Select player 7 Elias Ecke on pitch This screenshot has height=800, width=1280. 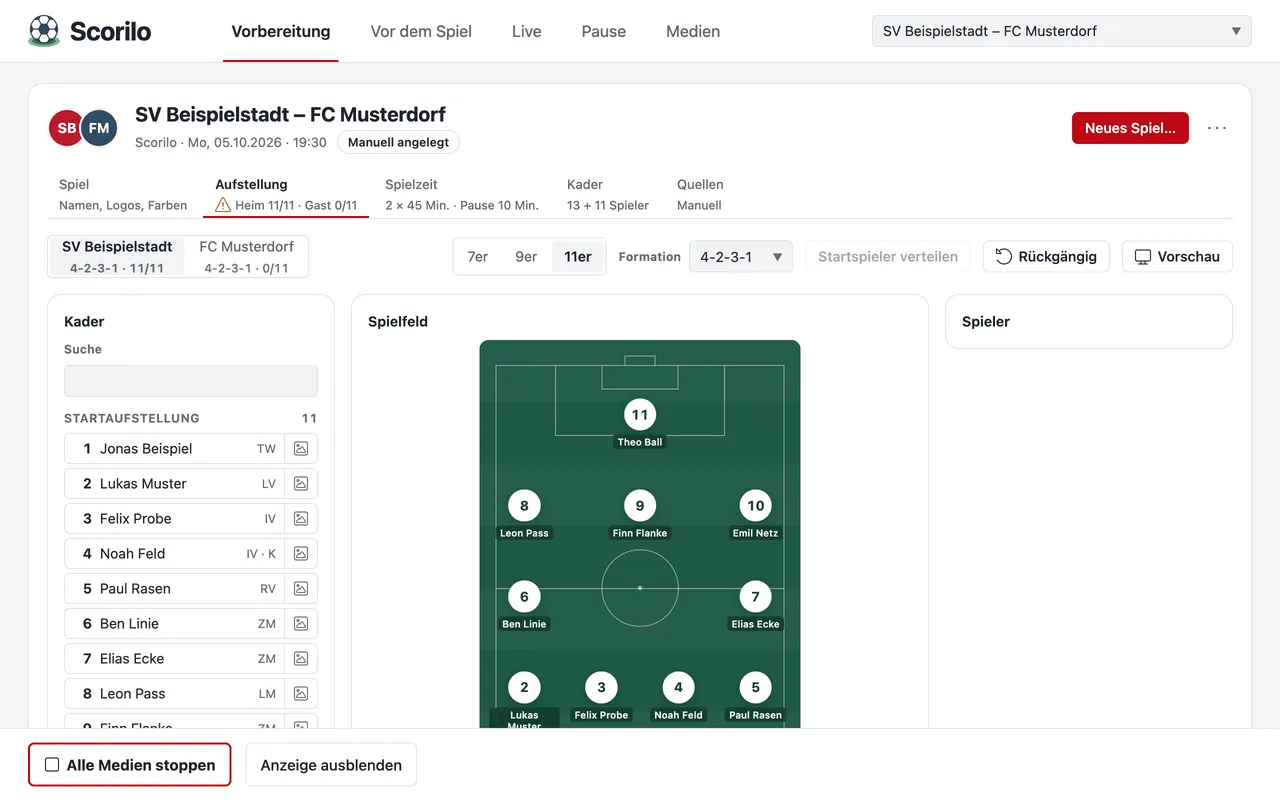coord(755,606)
